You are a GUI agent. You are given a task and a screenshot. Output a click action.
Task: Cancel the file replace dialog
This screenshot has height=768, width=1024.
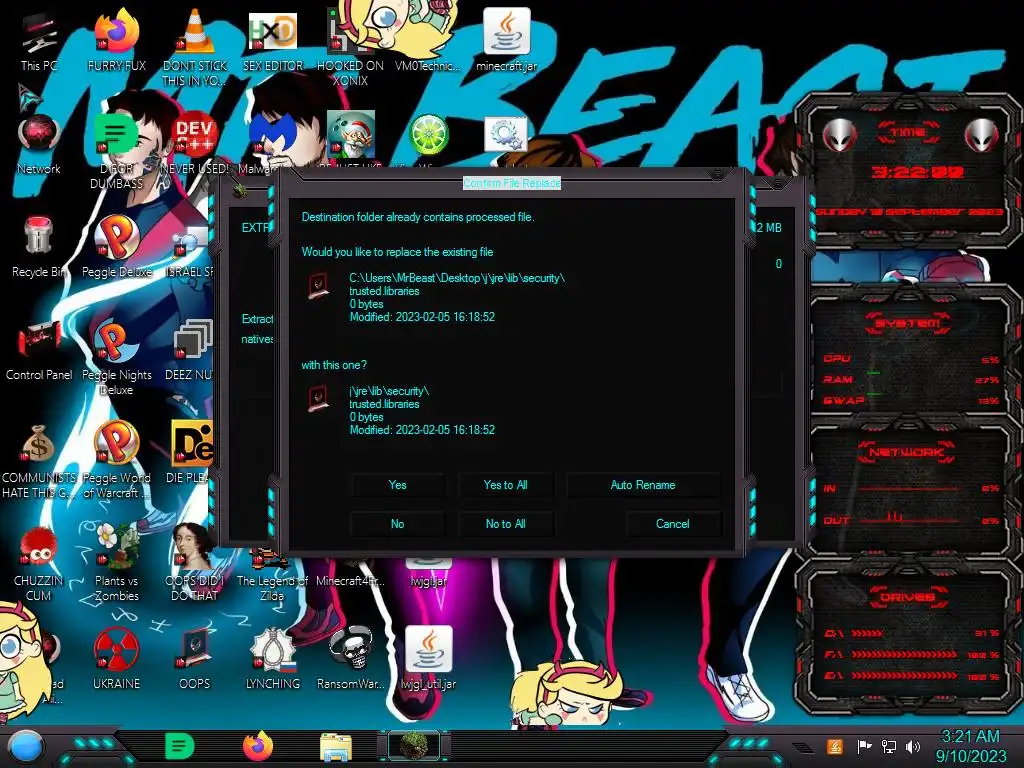pyautogui.click(x=673, y=524)
